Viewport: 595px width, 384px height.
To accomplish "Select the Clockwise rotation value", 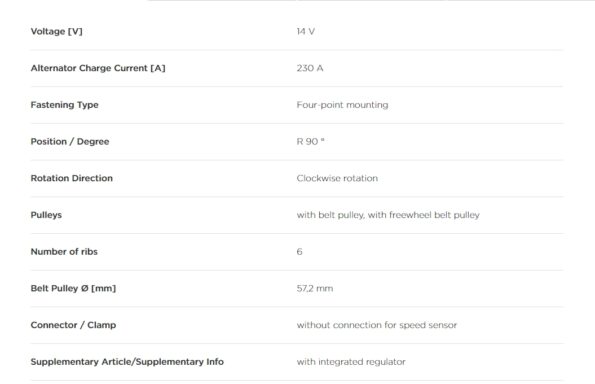I will [337, 178].
